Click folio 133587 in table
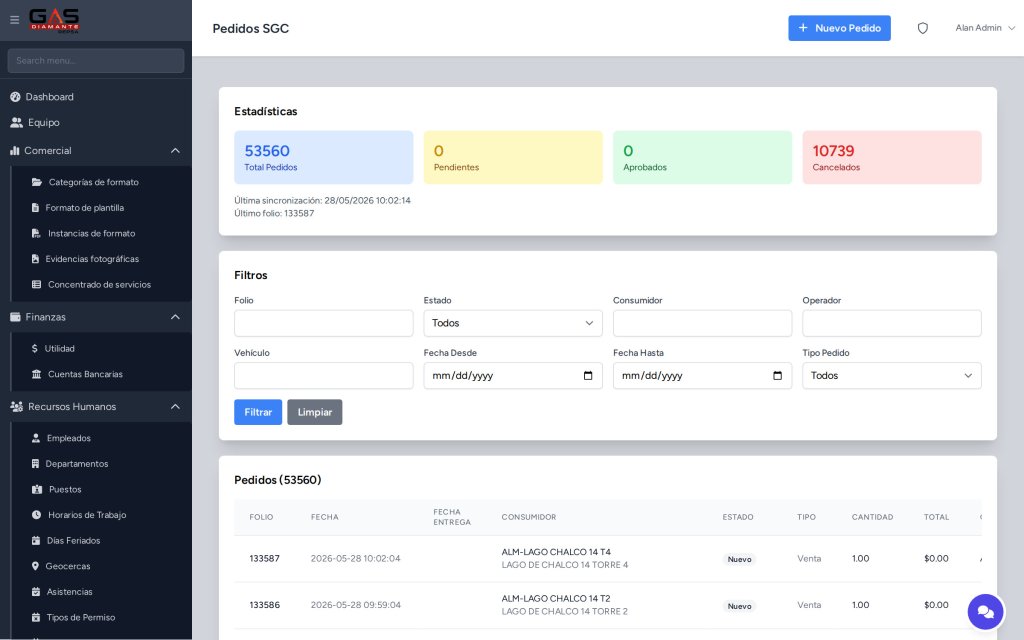This screenshot has width=1024, height=640. [x=264, y=558]
